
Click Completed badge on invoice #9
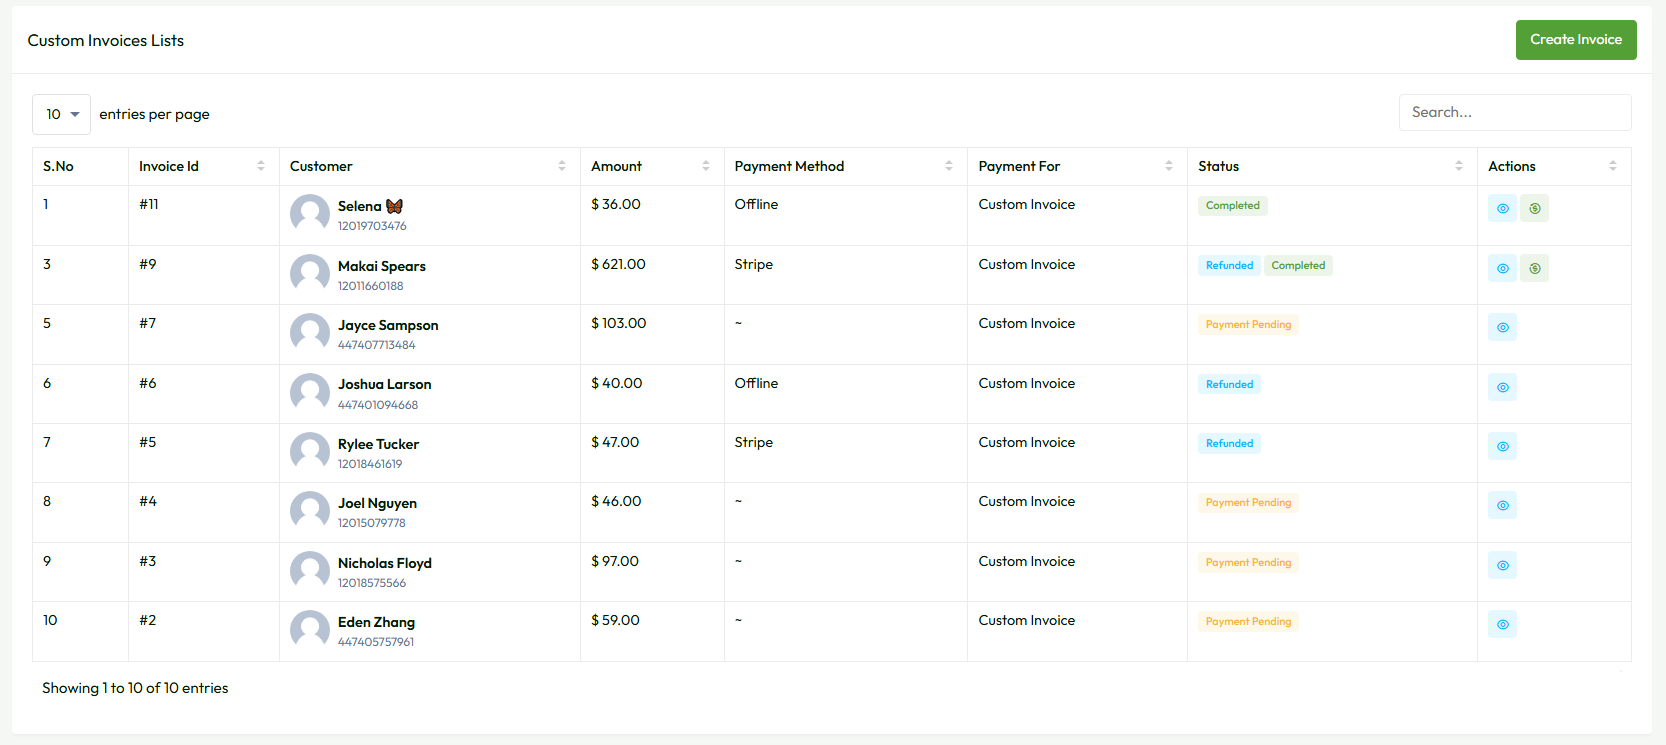[1298, 265]
